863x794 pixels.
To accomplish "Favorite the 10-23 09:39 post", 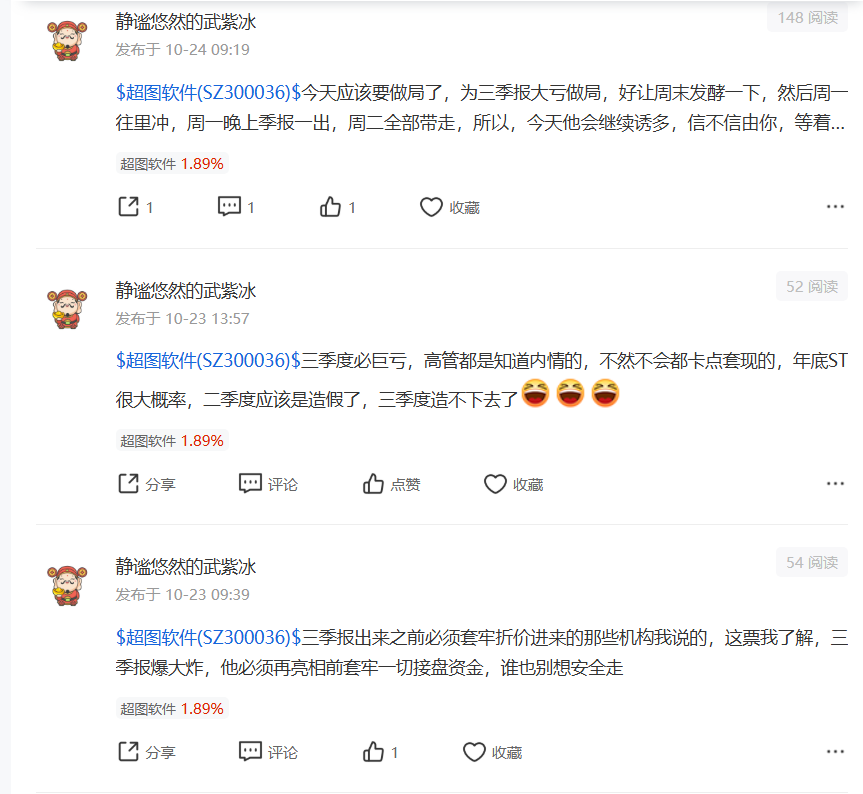I will click(x=493, y=752).
